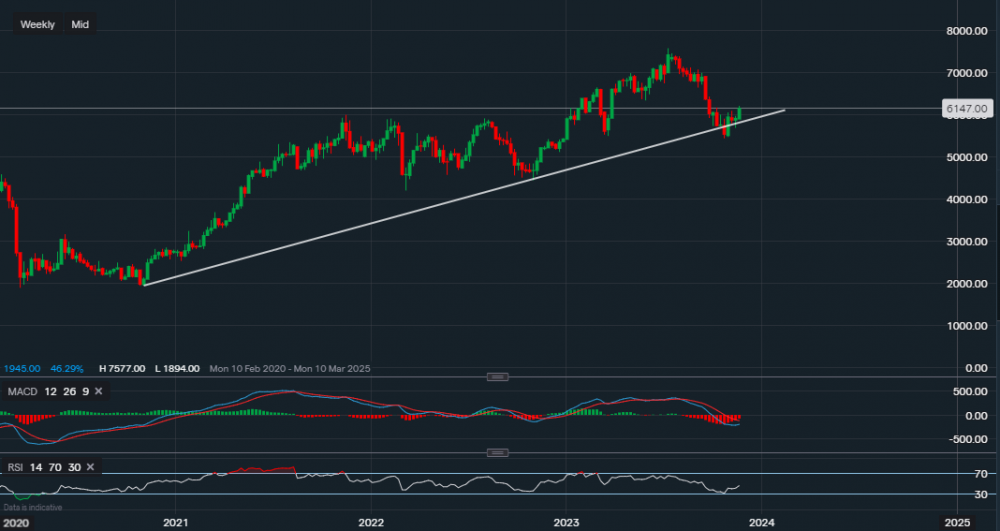Viewport: 1000px width, 531px height.
Task: Grab the resize handle above MACD panel
Action: coord(495,377)
